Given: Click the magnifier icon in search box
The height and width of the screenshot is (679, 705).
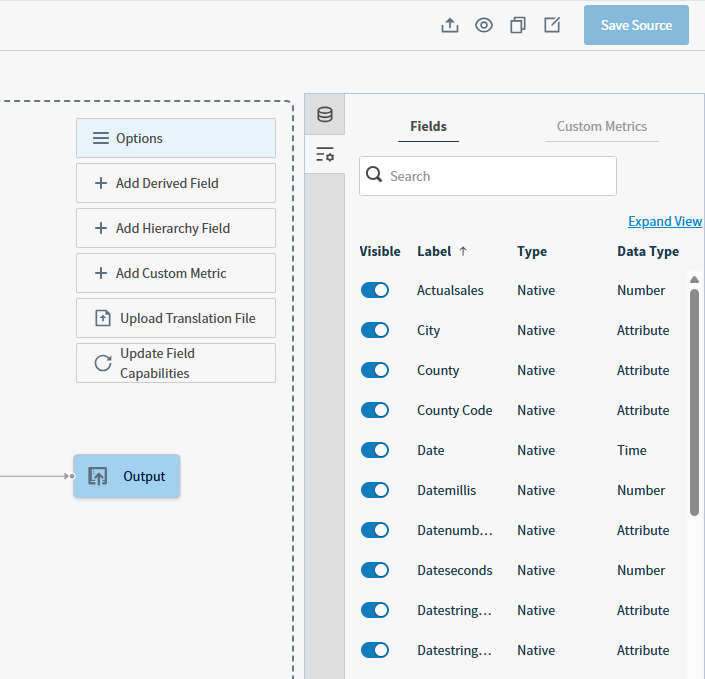Looking at the screenshot, I should pyautogui.click(x=374, y=174).
